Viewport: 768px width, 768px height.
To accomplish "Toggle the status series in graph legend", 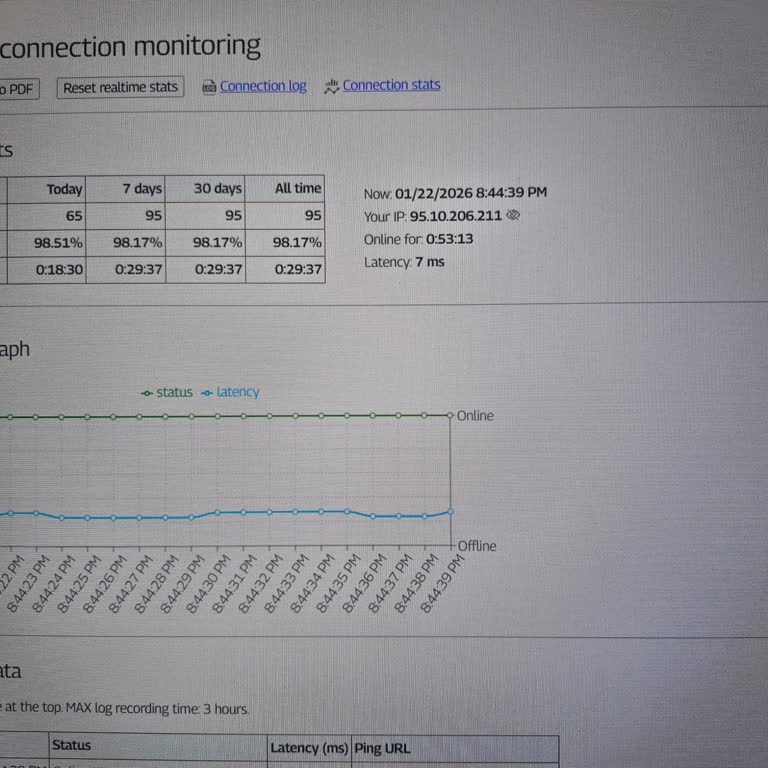I will [167, 393].
